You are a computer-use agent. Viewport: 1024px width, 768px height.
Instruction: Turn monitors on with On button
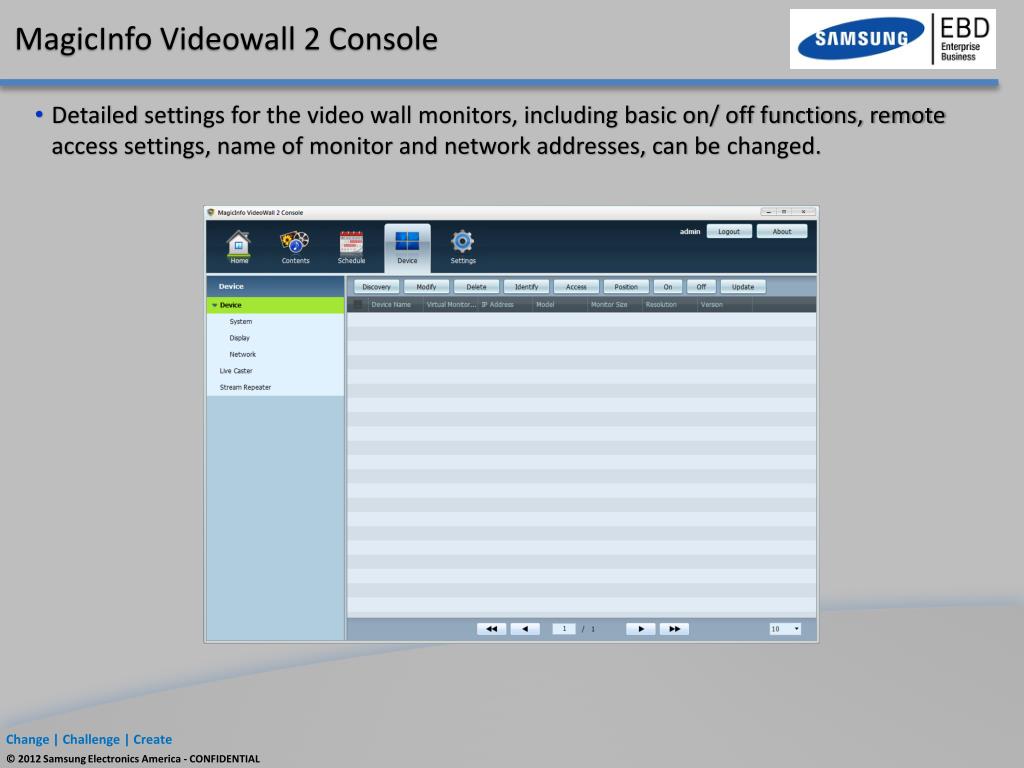[x=667, y=287]
